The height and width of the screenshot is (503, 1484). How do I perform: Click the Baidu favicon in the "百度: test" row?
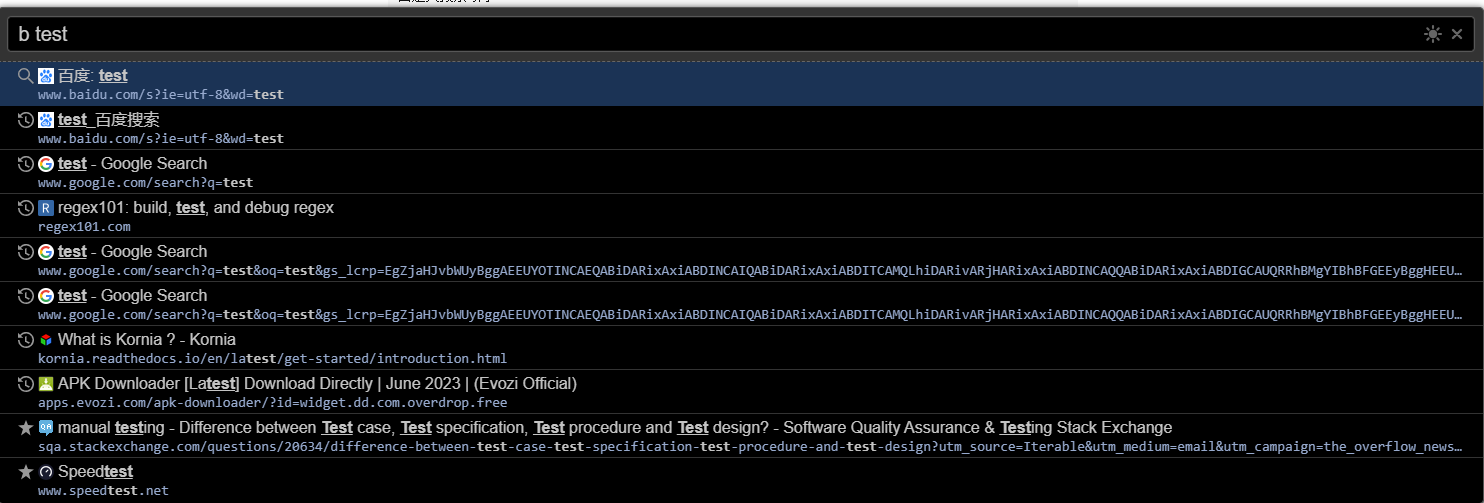tap(46, 75)
